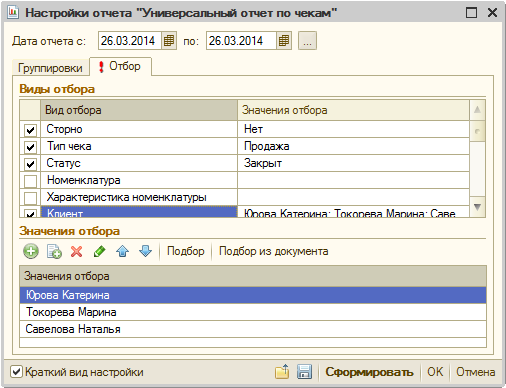Viewport: 506px width, 388px height.
Task: Click the filter list scrollbar down arrow
Action: [x=477, y=207]
